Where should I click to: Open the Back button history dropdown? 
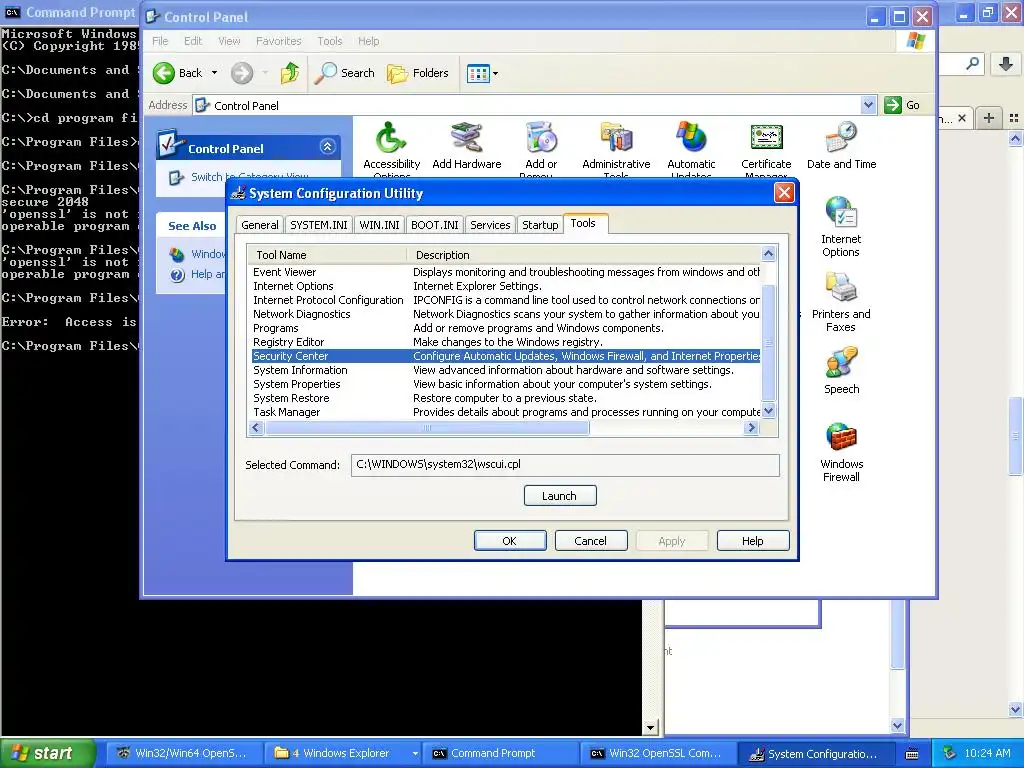coord(214,73)
